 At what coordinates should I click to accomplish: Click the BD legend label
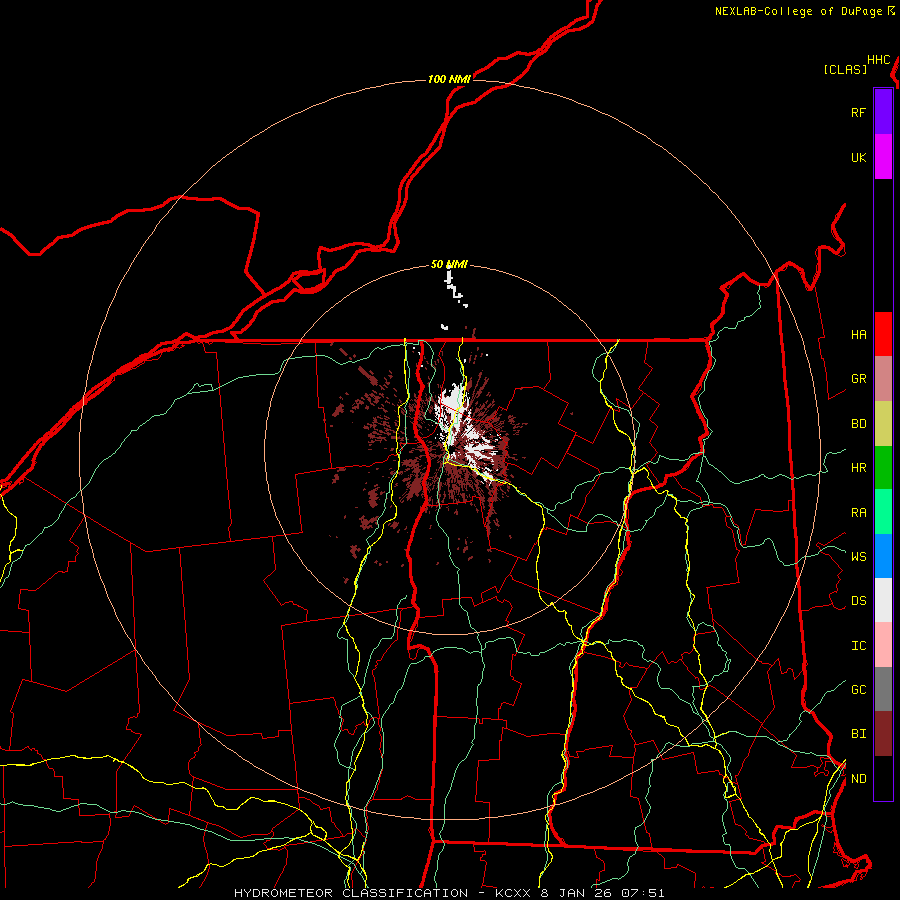858,424
